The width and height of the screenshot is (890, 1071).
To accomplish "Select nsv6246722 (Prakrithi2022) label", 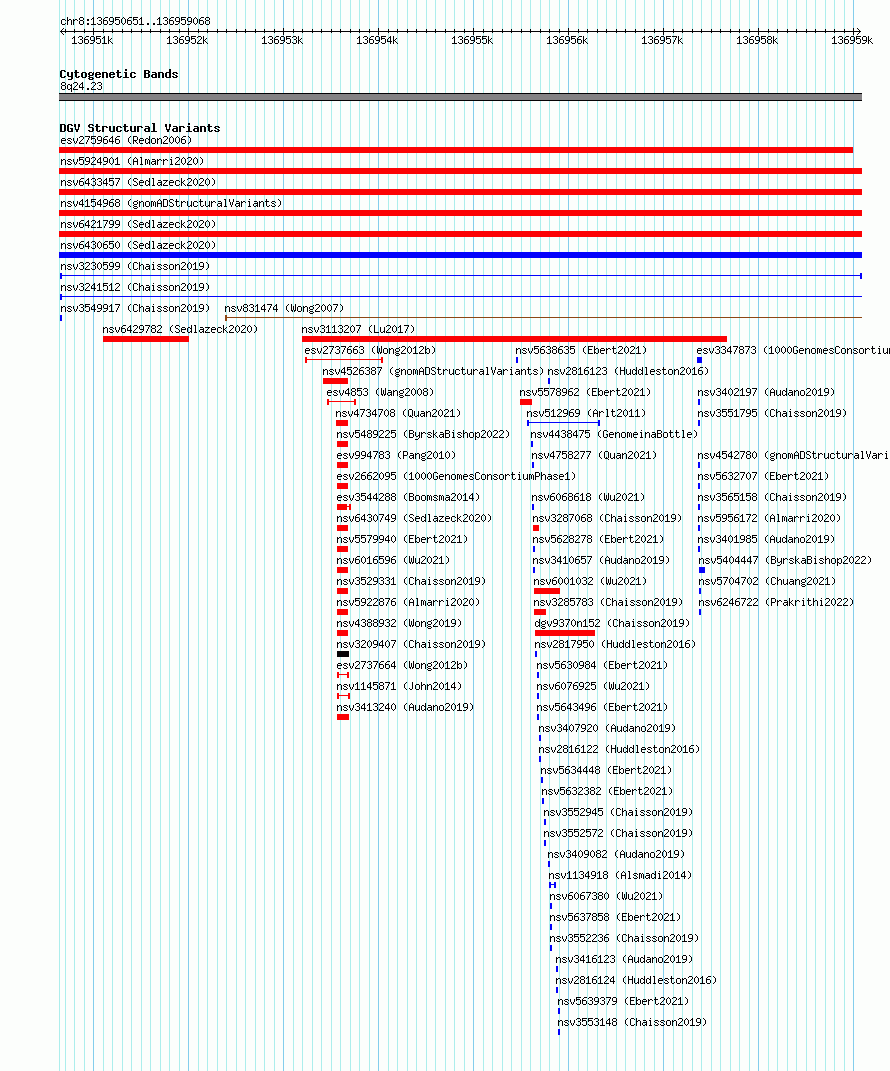I will pos(776,602).
